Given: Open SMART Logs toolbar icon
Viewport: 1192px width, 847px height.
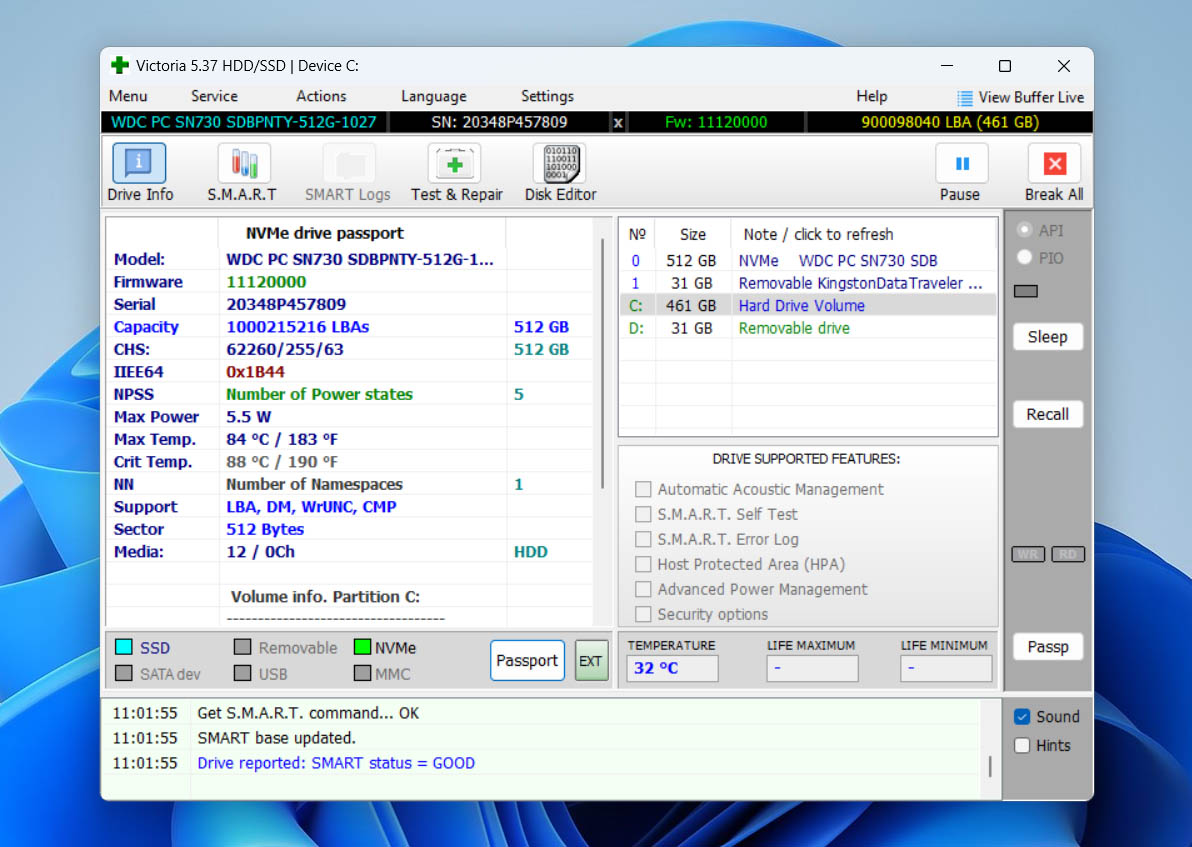Looking at the screenshot, I should click(x=349, y=164).
